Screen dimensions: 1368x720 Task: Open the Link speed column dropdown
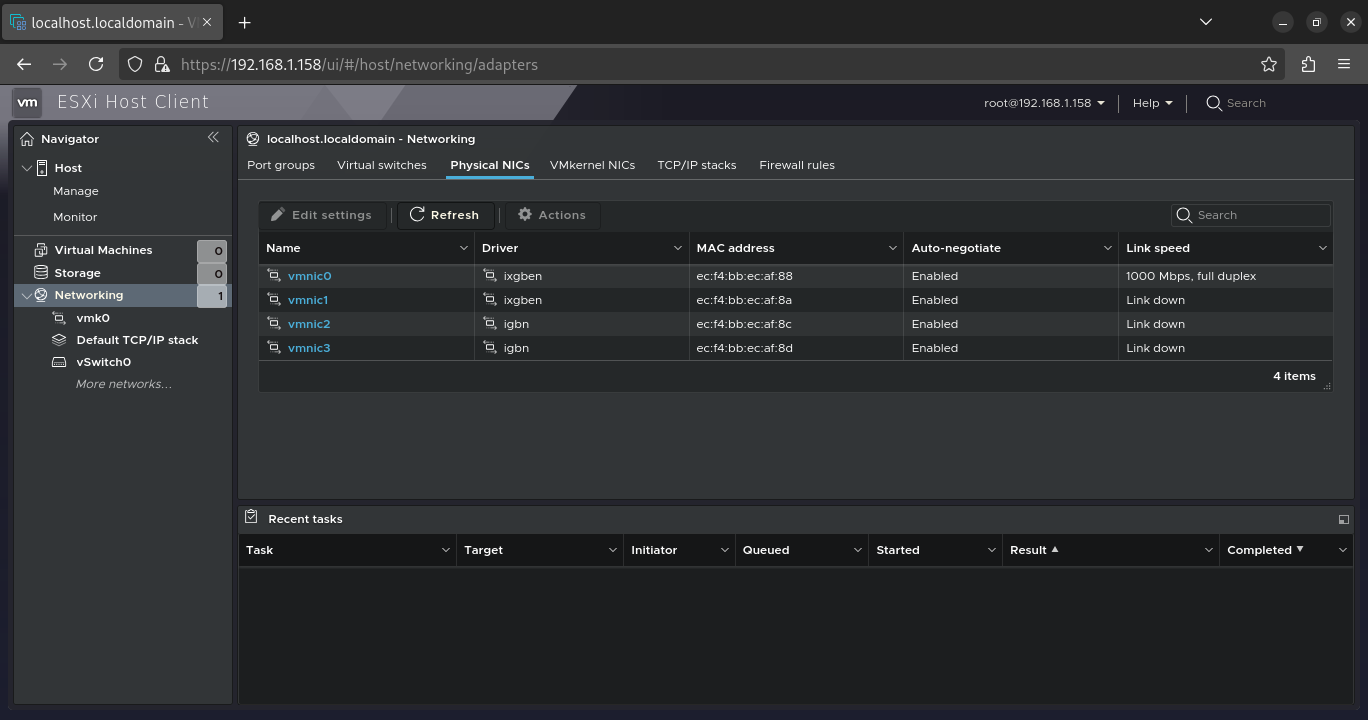pos(1322,248)
